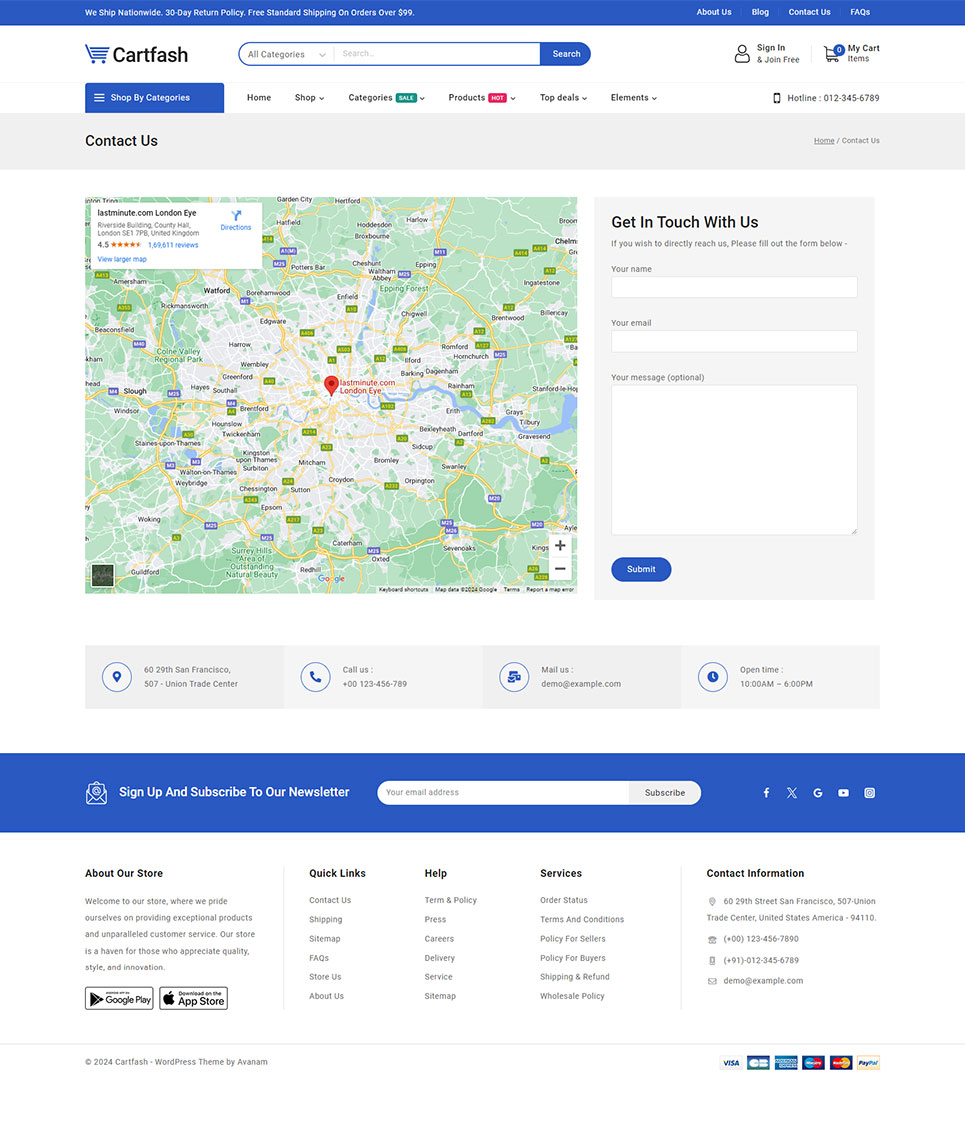The width and height of the screenshot is (965, 1122).
Task: Open the My Cart shopping cart icon
Action: coord(832,54)
